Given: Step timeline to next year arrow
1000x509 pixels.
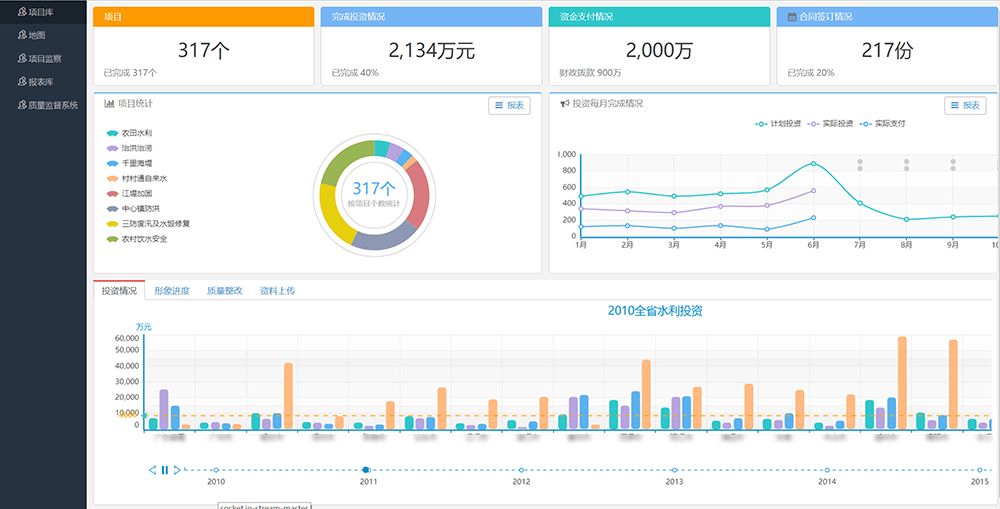Looking at the screenshot, I should 176,470.
